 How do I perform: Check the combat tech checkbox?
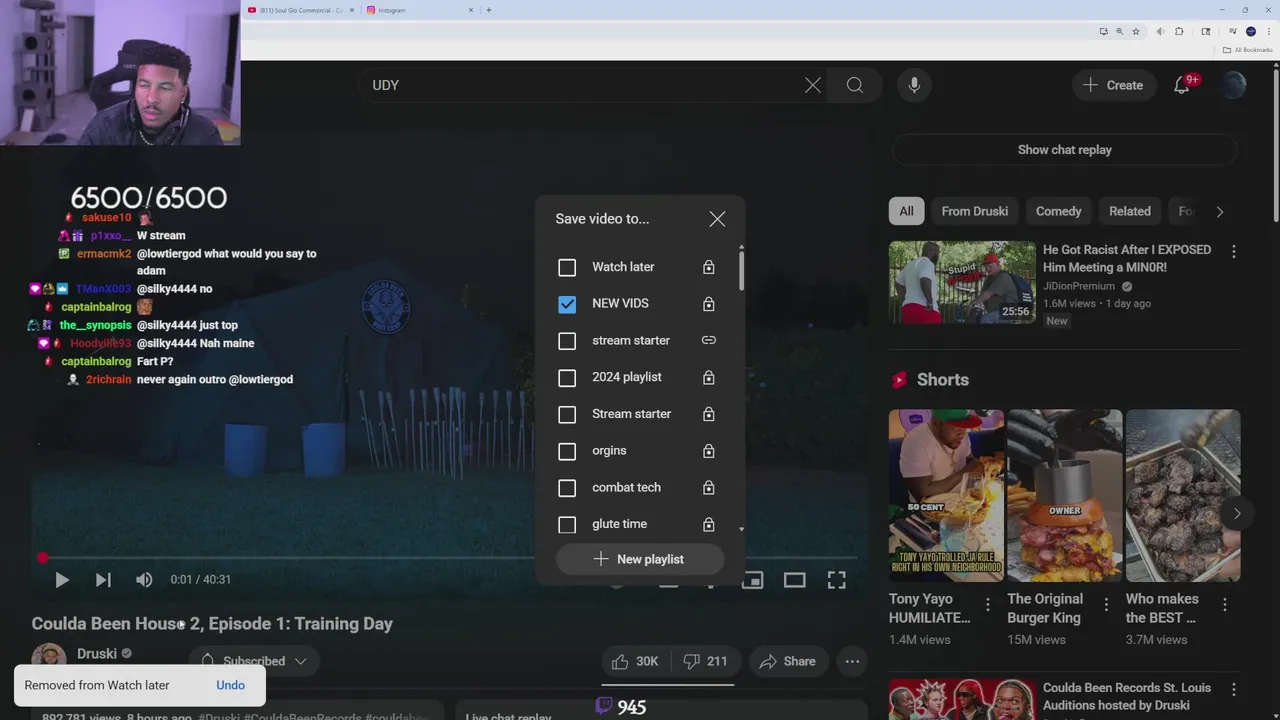click(x=567, y=488)
